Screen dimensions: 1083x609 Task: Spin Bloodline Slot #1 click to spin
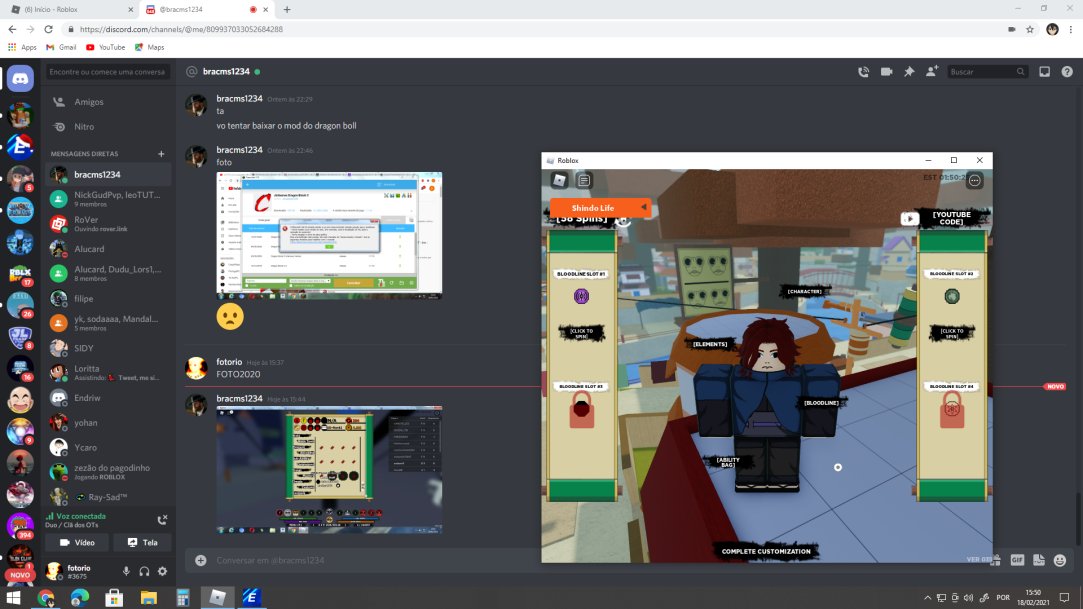[x=581, y=334]
